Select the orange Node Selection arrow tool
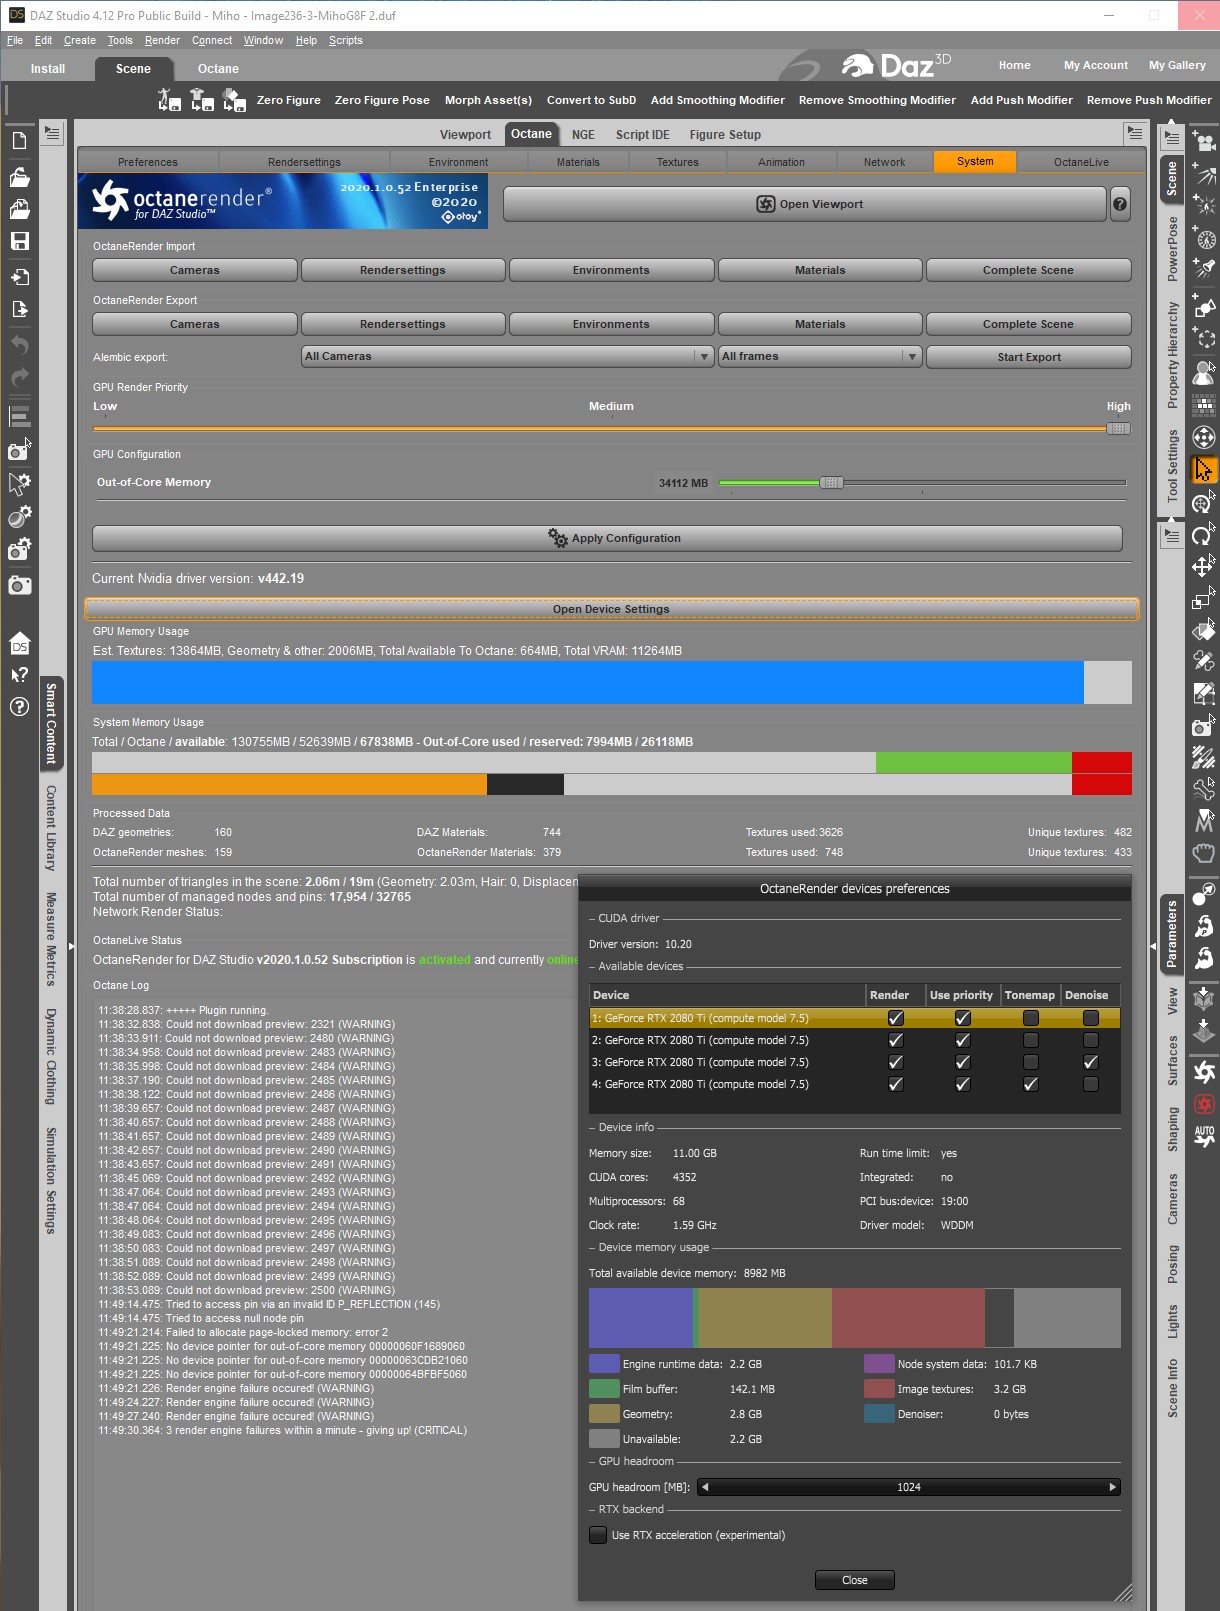The height and width of the screenshot is (1611, 1220). (1204, 469)
